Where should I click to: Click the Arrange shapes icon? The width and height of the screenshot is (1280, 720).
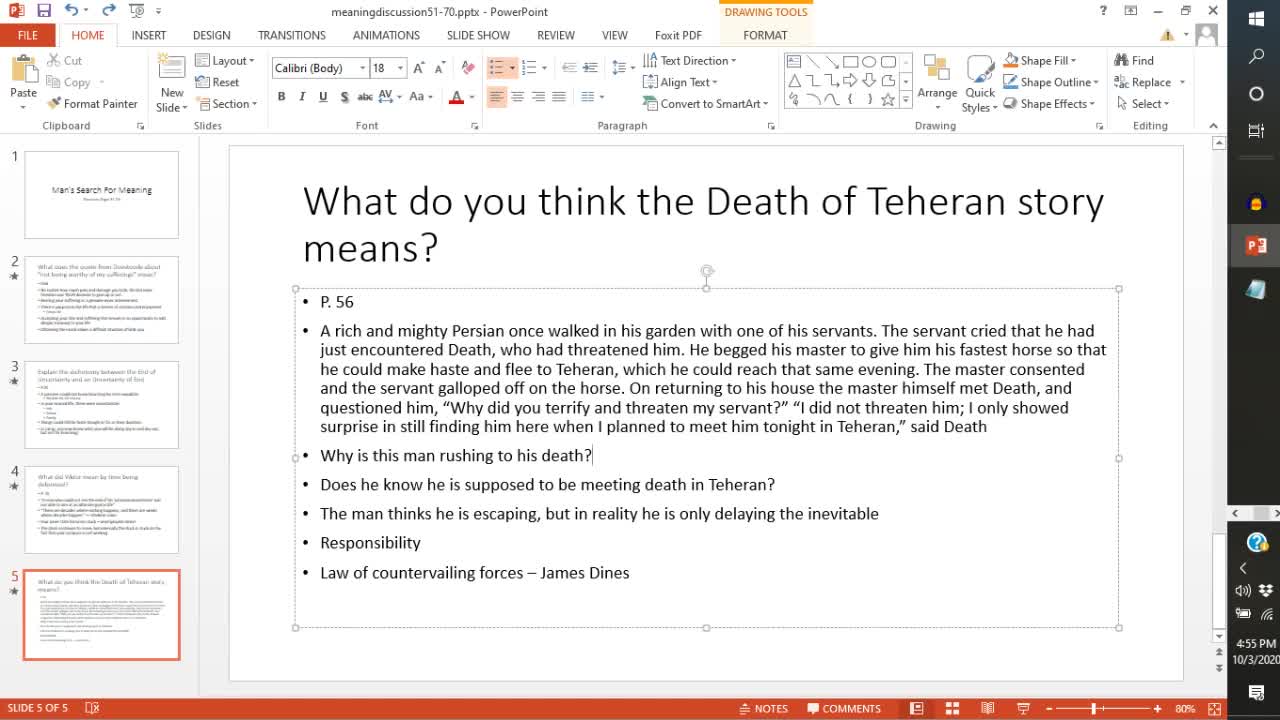[x=937, y=67]
